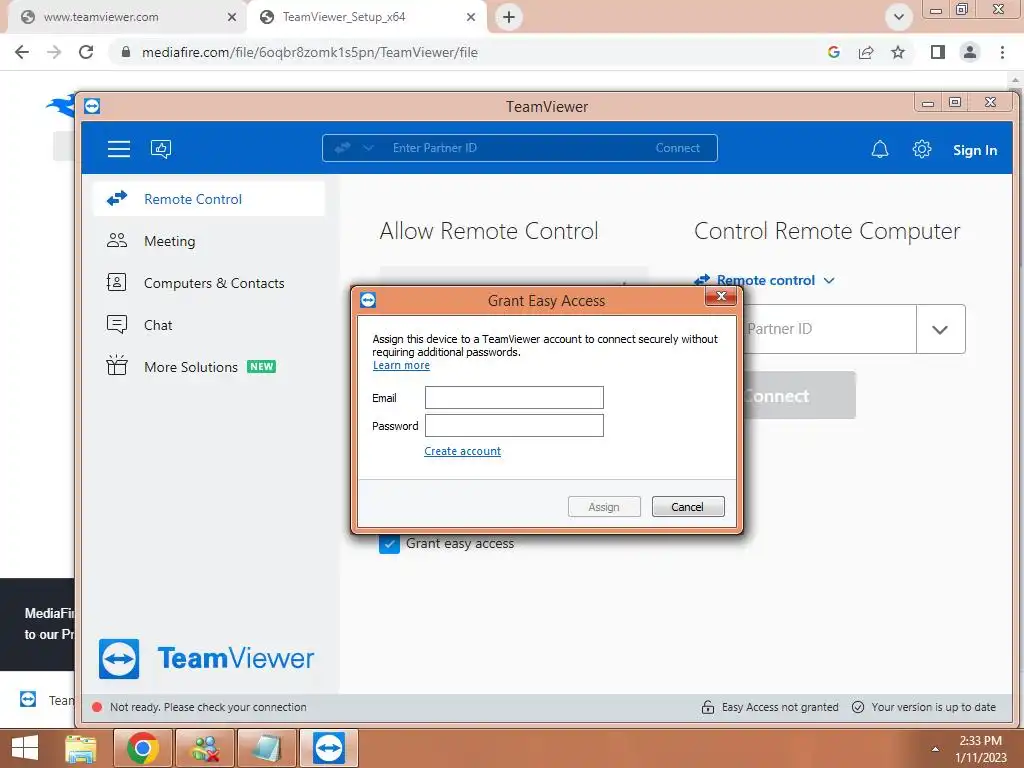1024x768 pixels.
Task: Click TeamViewer icon in dialog title bar
Action: [x=368, y=300]
